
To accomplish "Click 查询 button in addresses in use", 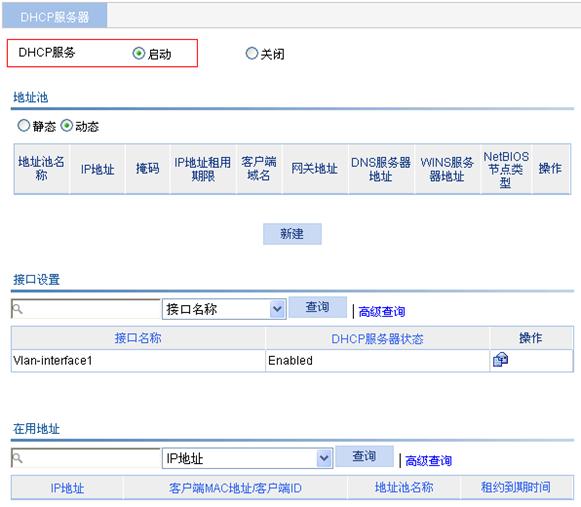I will [x=364, y=456].
